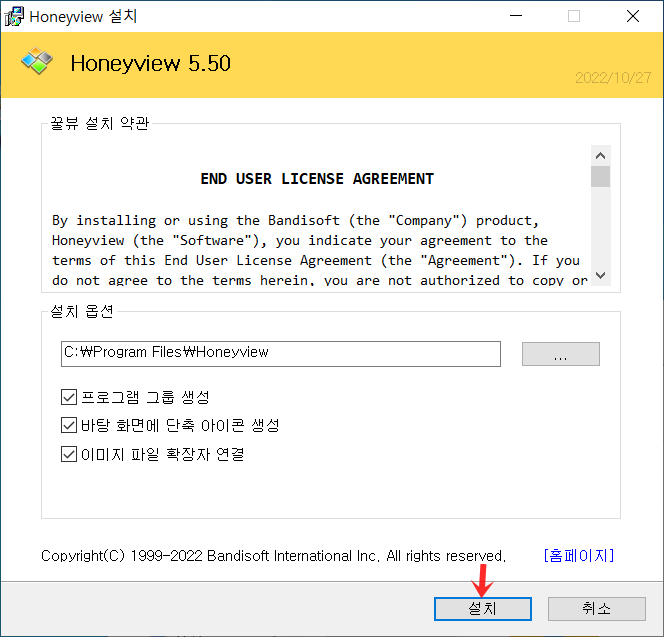Click the Copyright Bandisoft International text

[x=273, y=556]
